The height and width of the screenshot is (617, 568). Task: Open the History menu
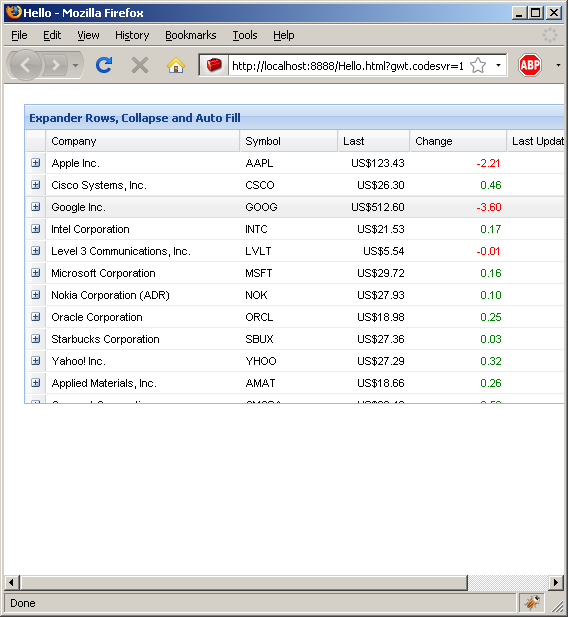pyautogui.click(x=132, y=35)
